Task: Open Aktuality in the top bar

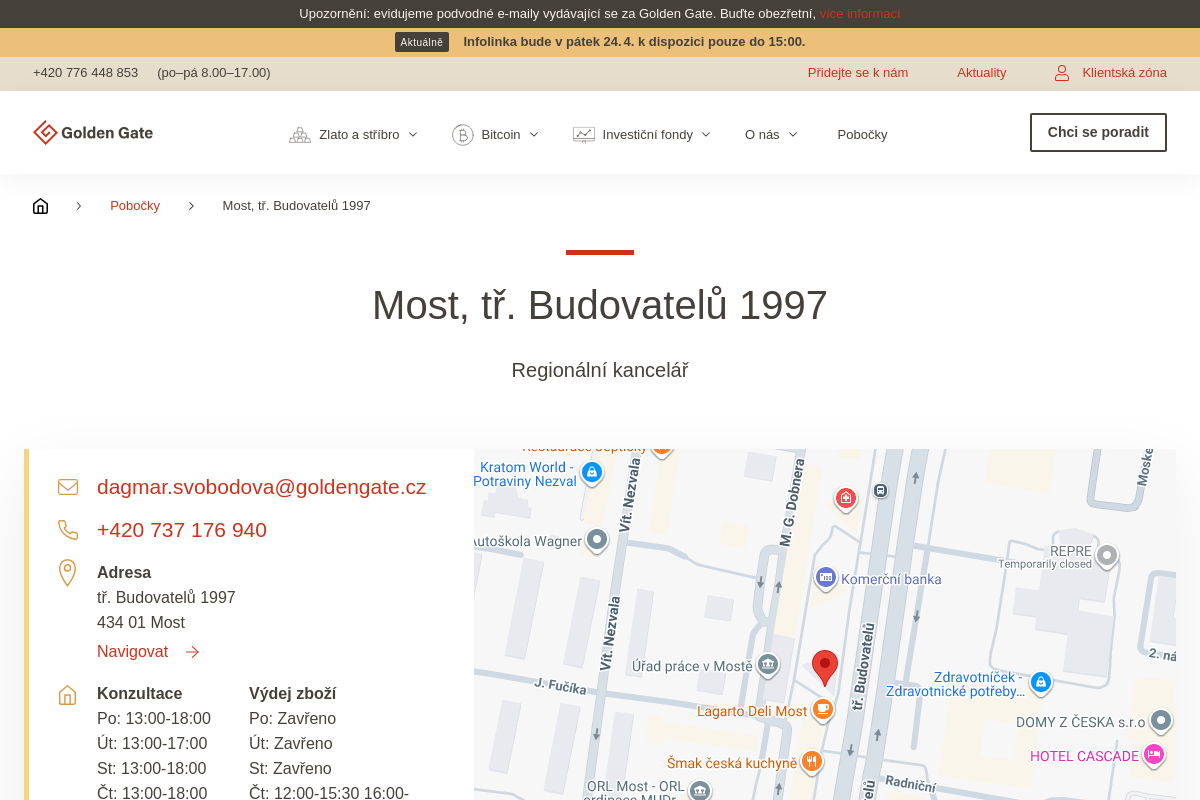Action: 981,73
